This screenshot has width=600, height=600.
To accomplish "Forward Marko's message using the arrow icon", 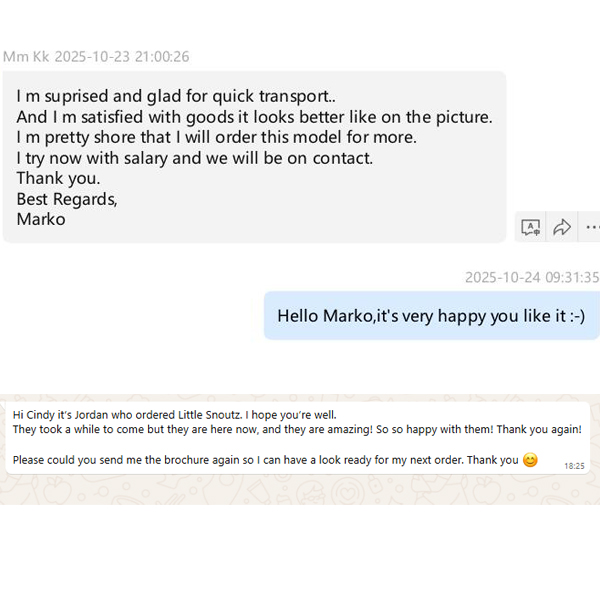I will [562, 227].
